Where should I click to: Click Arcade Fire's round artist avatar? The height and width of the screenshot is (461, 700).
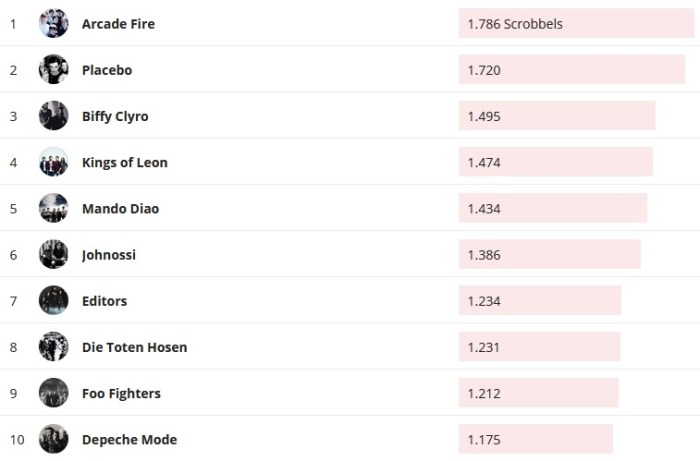[x=53, y=24]
